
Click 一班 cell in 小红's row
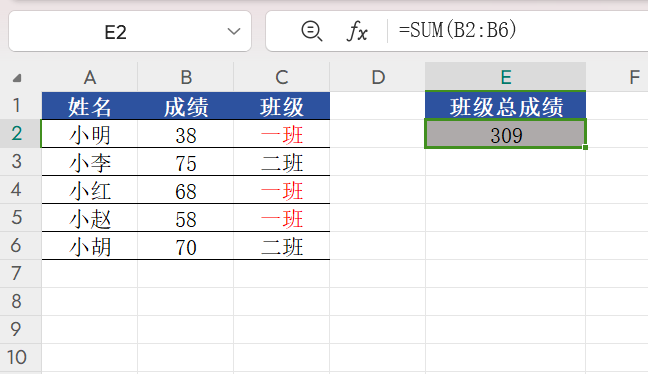(282, 190)
